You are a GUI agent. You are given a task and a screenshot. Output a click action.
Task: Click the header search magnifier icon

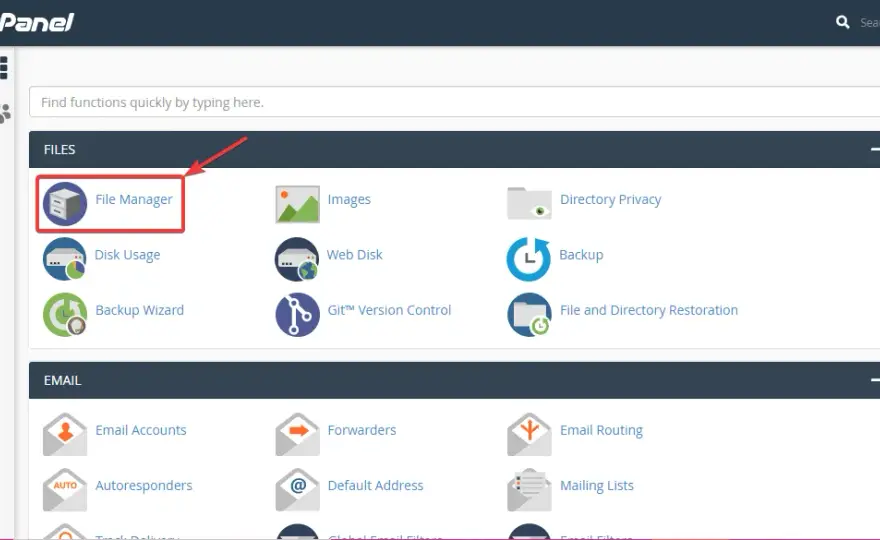tap(842, 22)
